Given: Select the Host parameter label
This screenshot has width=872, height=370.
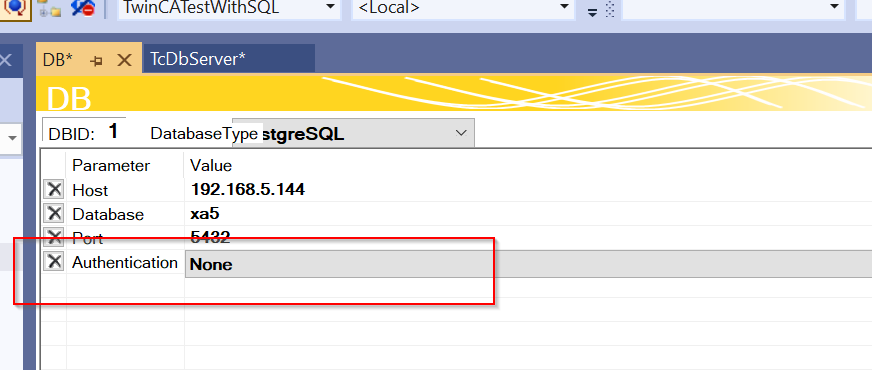Looking at the screenshot, I should 90,190.
